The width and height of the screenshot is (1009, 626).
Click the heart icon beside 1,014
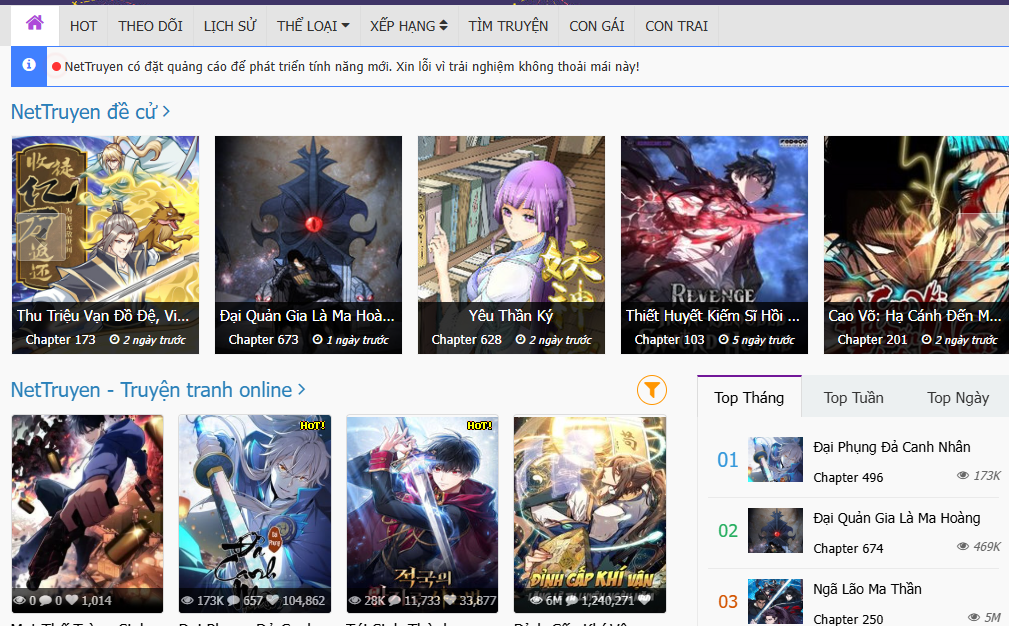click(x=71, y=600)
